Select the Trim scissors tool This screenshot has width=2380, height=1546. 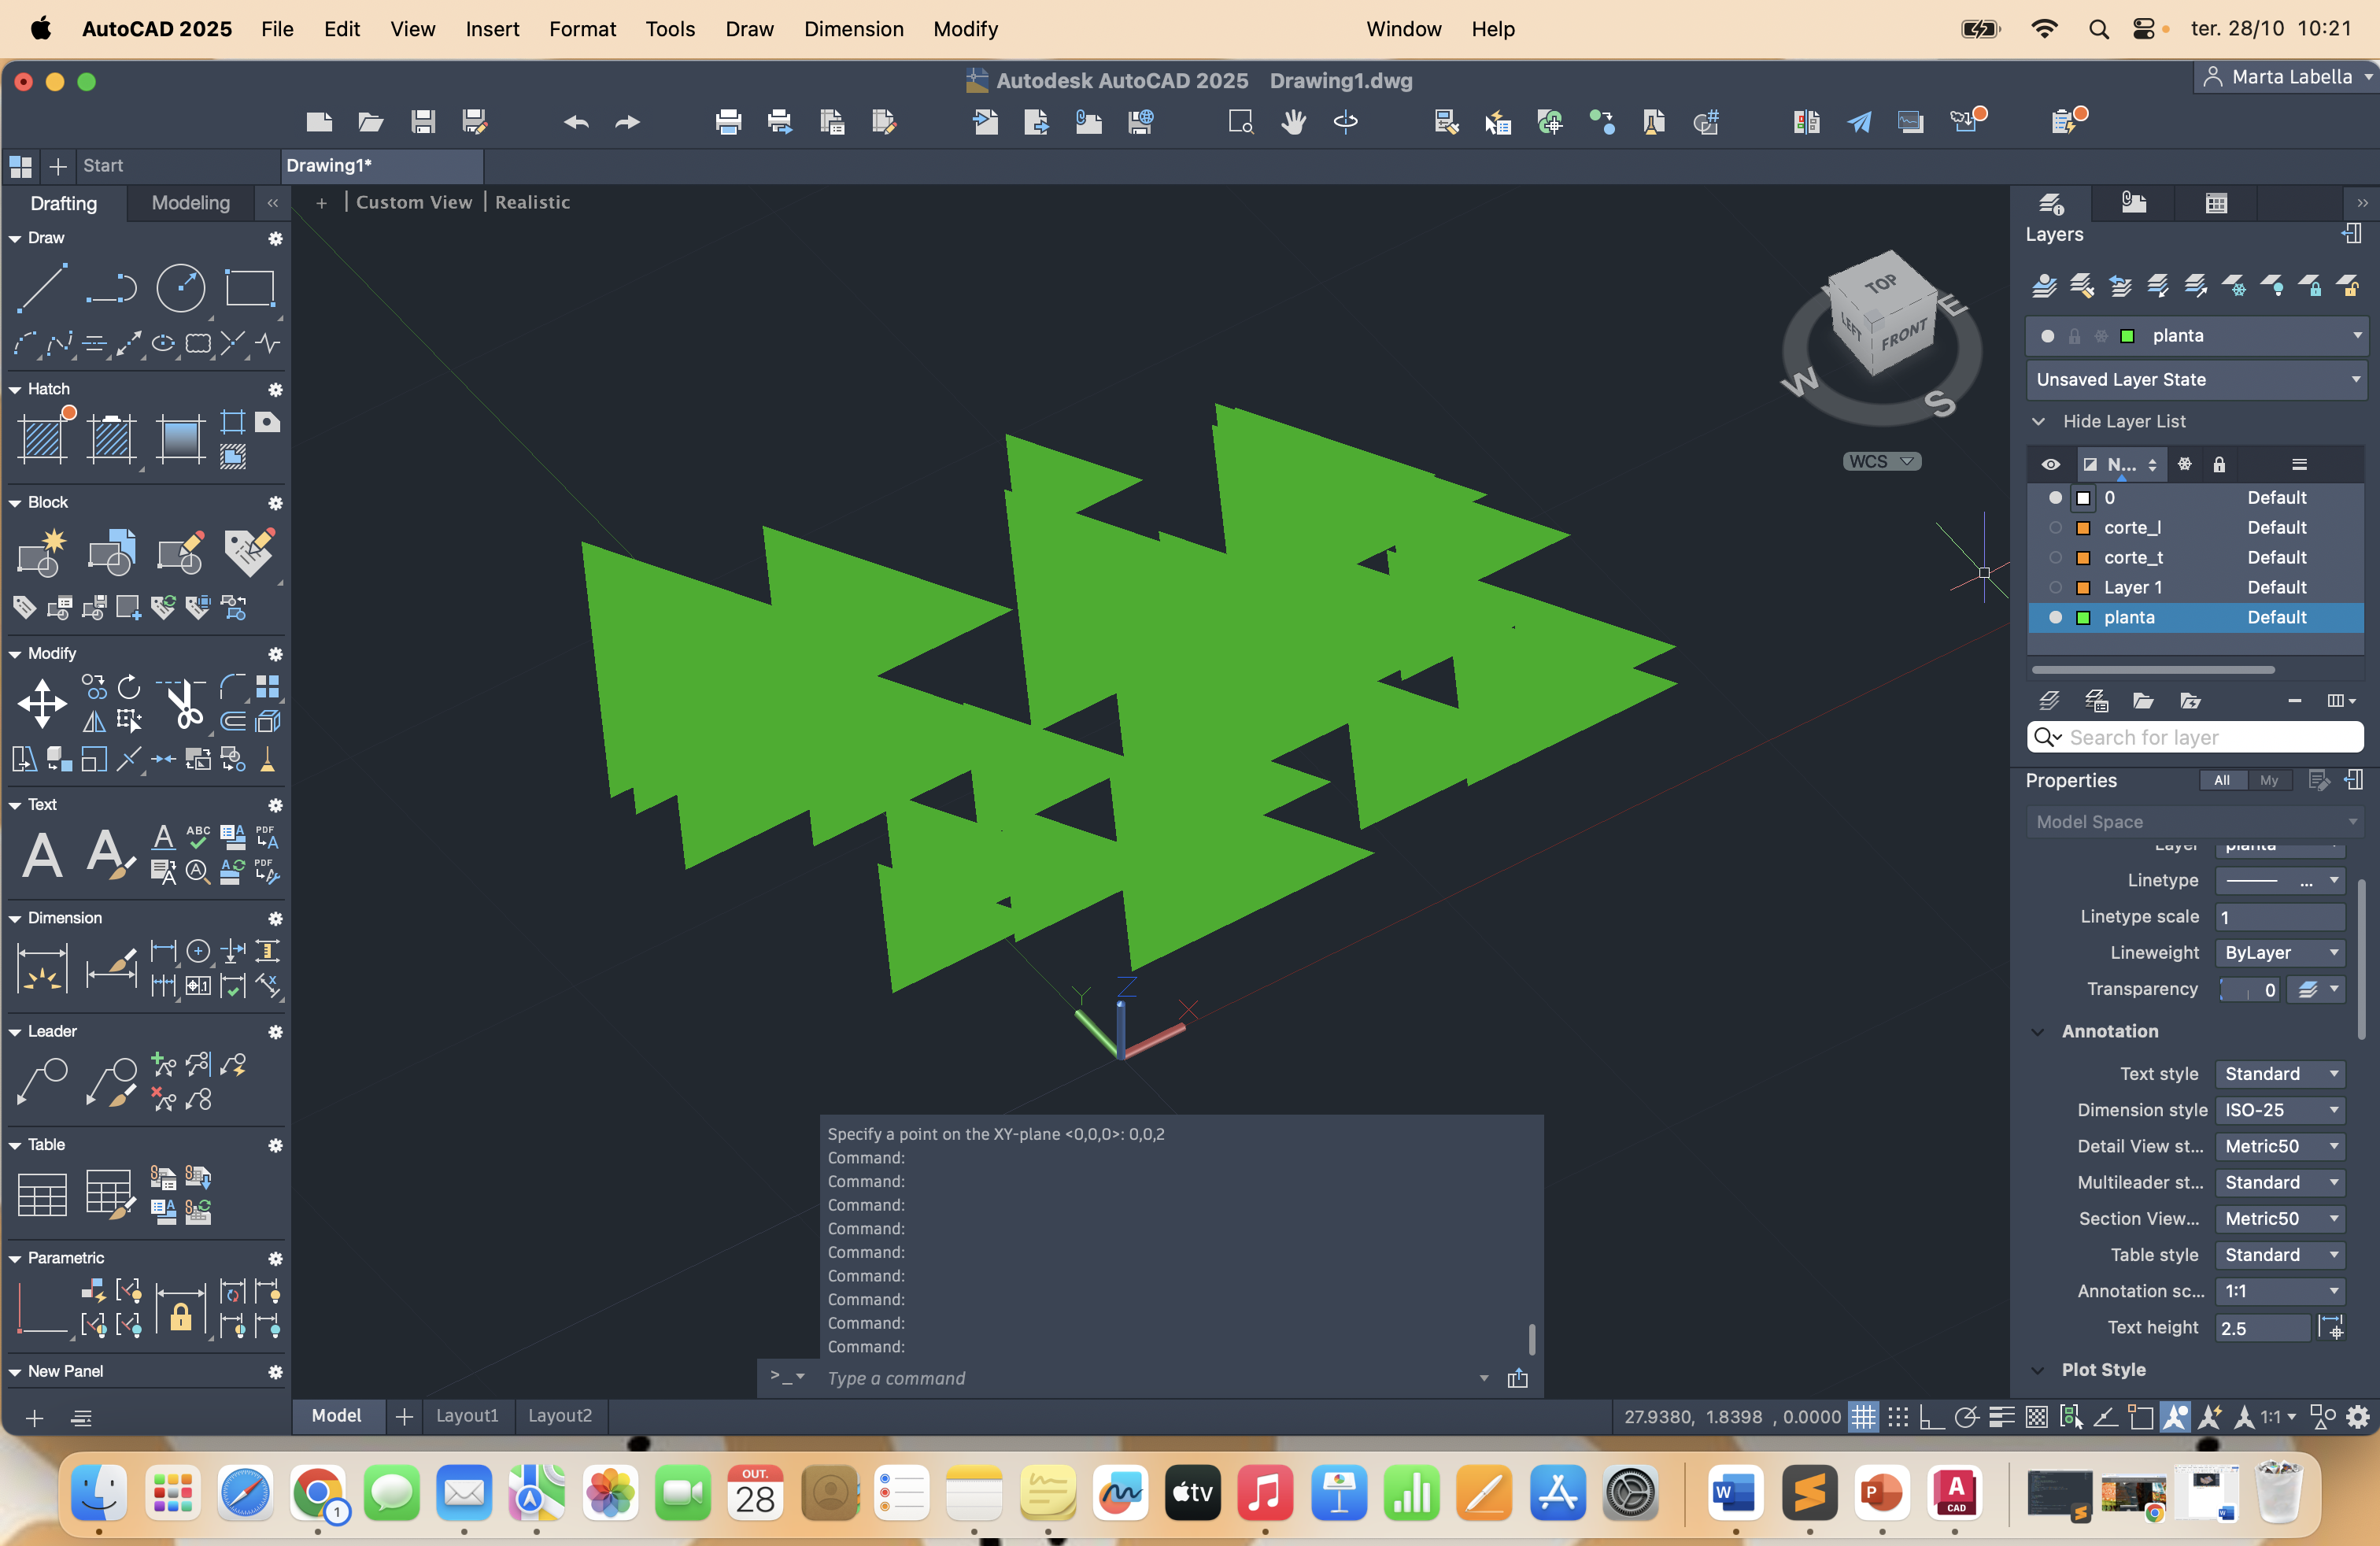pos(183,704)
